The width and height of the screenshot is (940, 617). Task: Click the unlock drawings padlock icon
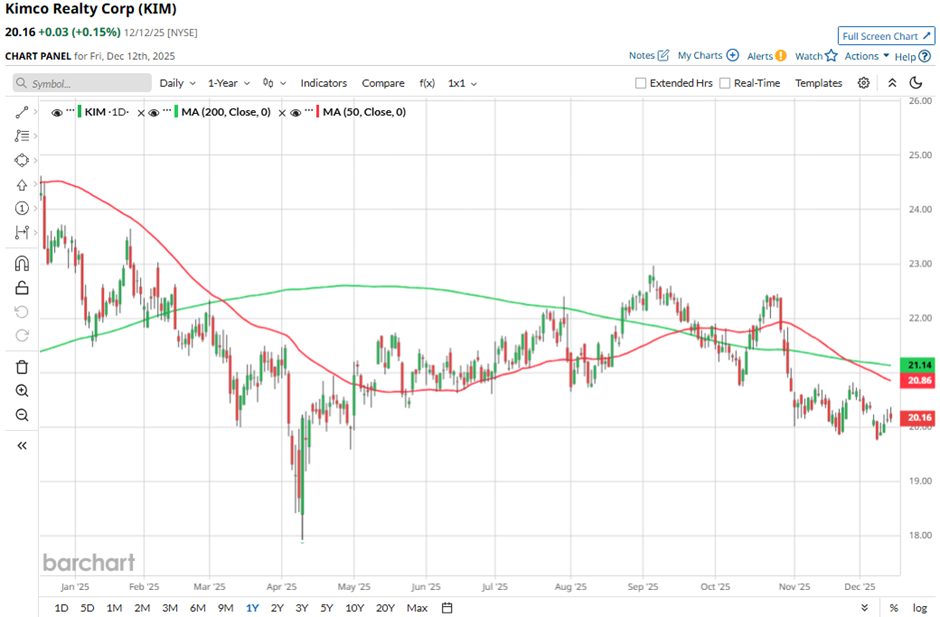[22, 288]
